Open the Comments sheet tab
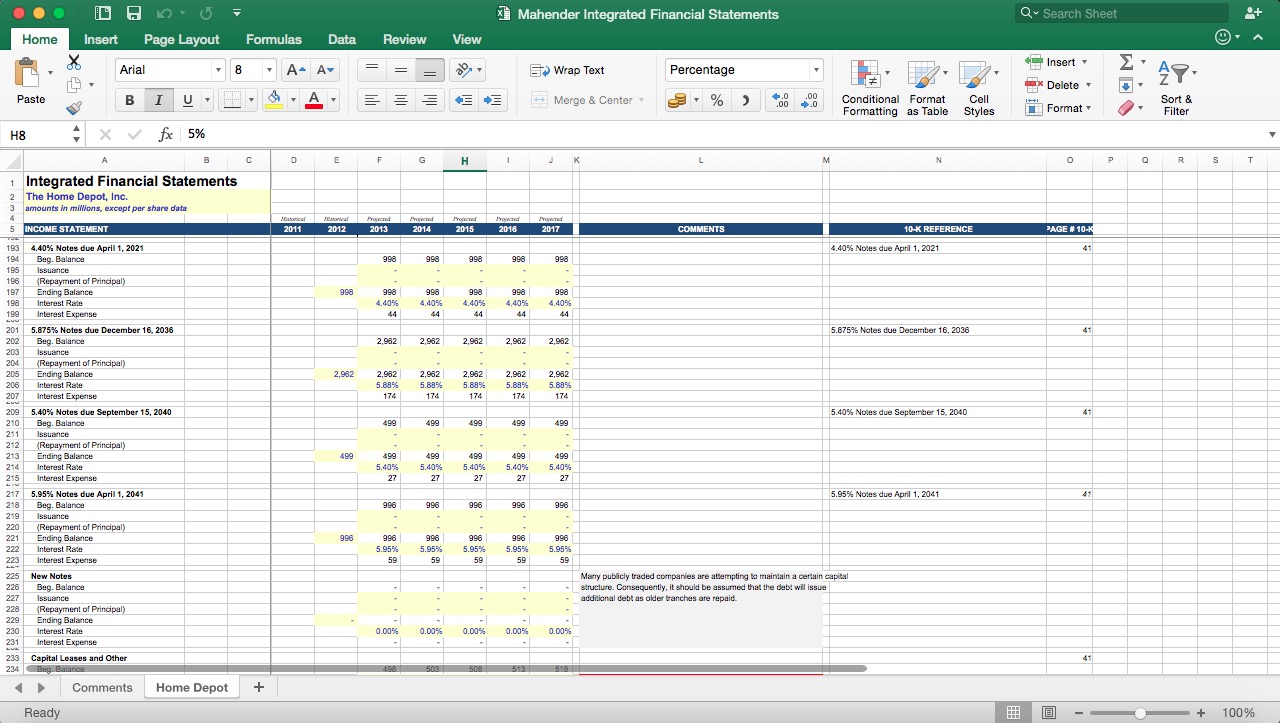This screenshot has height=723, width=1280. point(101,687)
